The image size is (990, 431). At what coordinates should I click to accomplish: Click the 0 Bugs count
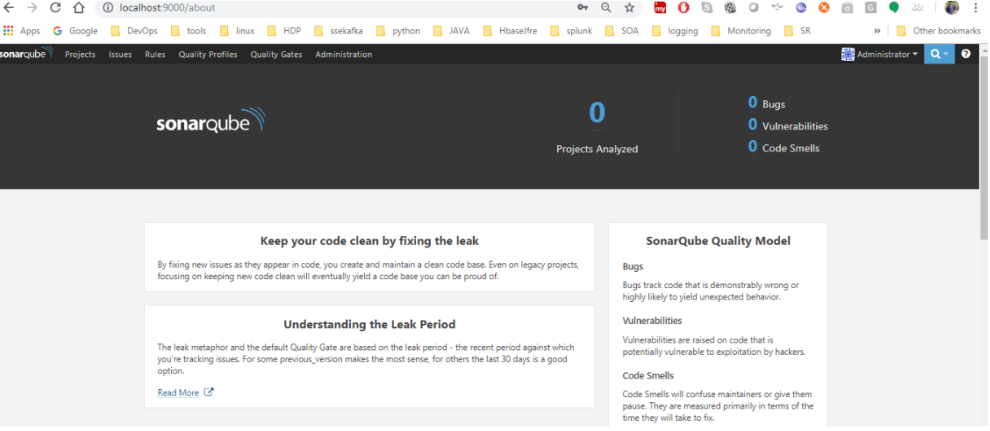tap(753, 102)
